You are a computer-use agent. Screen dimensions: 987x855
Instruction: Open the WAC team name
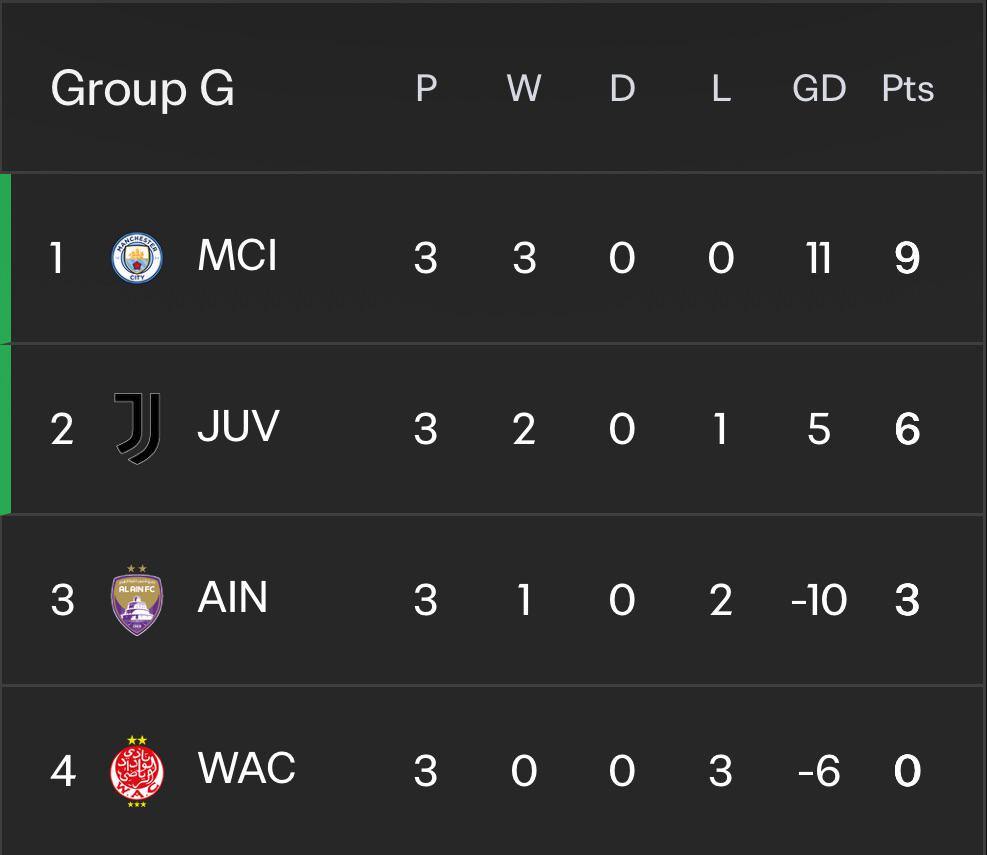(x=247, y=768)
